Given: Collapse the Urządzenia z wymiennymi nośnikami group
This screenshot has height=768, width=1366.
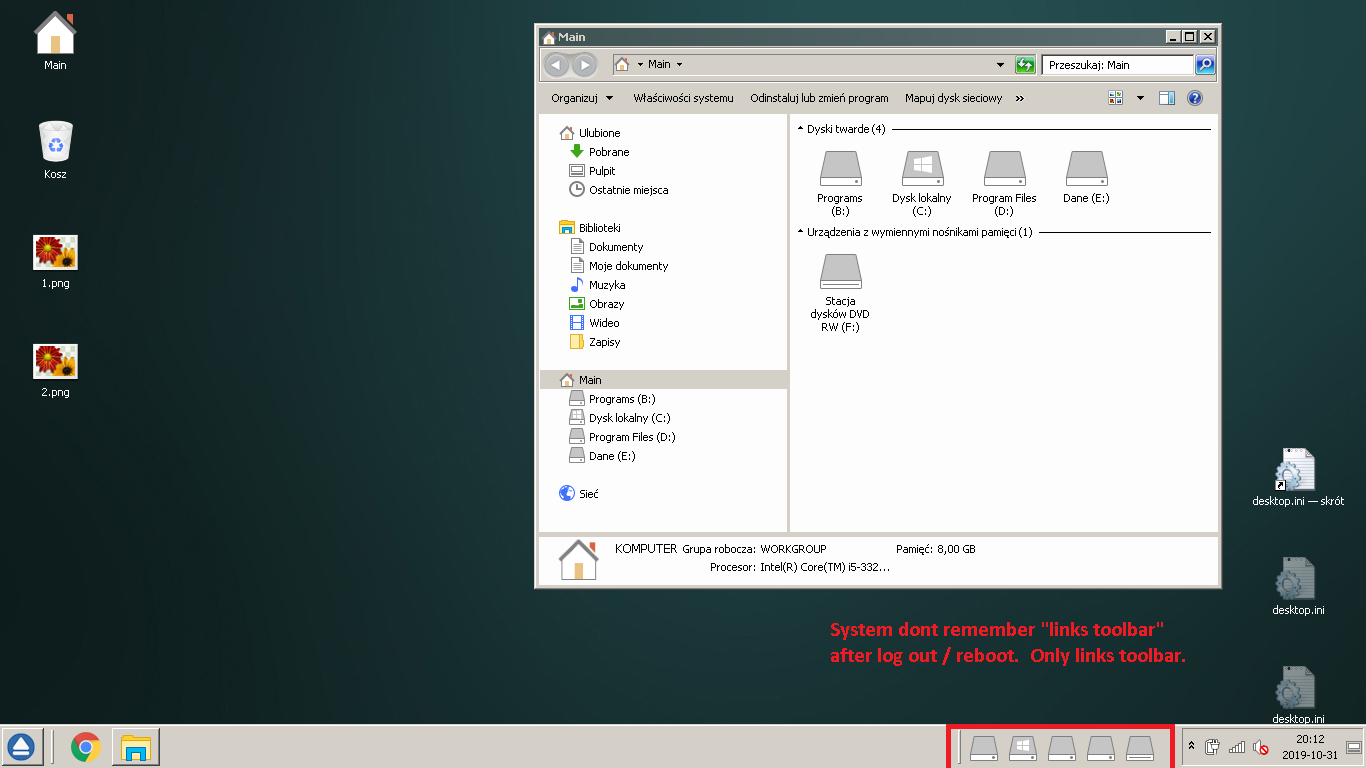Looking at the screenshot, I should 800,232.
